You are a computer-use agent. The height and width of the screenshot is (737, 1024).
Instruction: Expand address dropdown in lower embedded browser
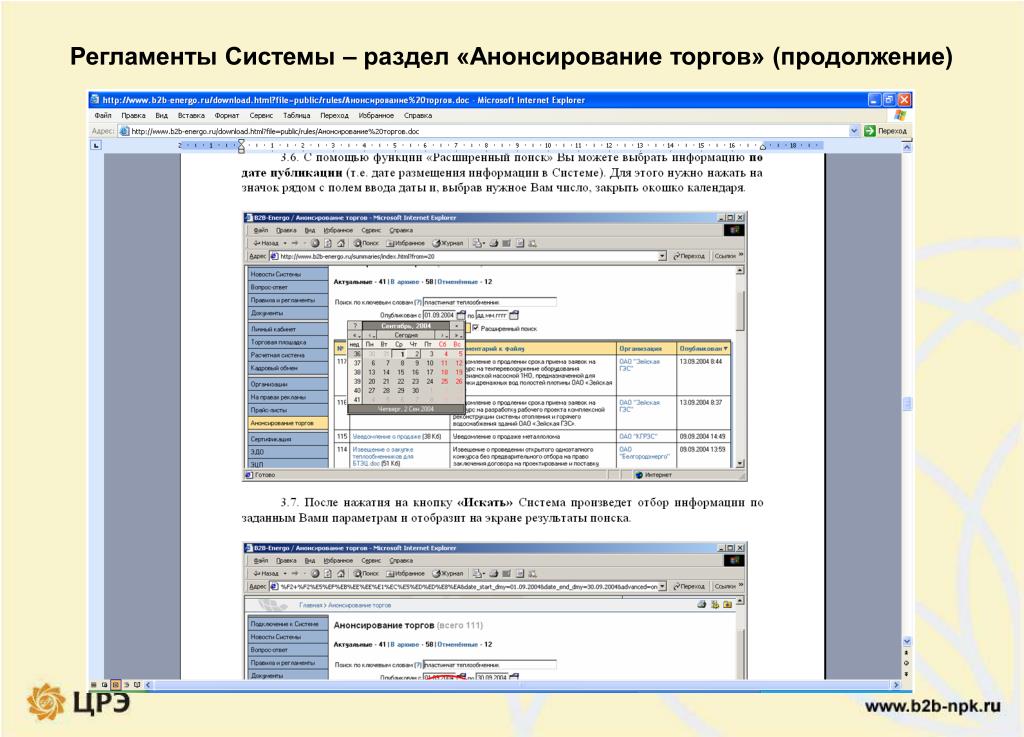(662, 587)
